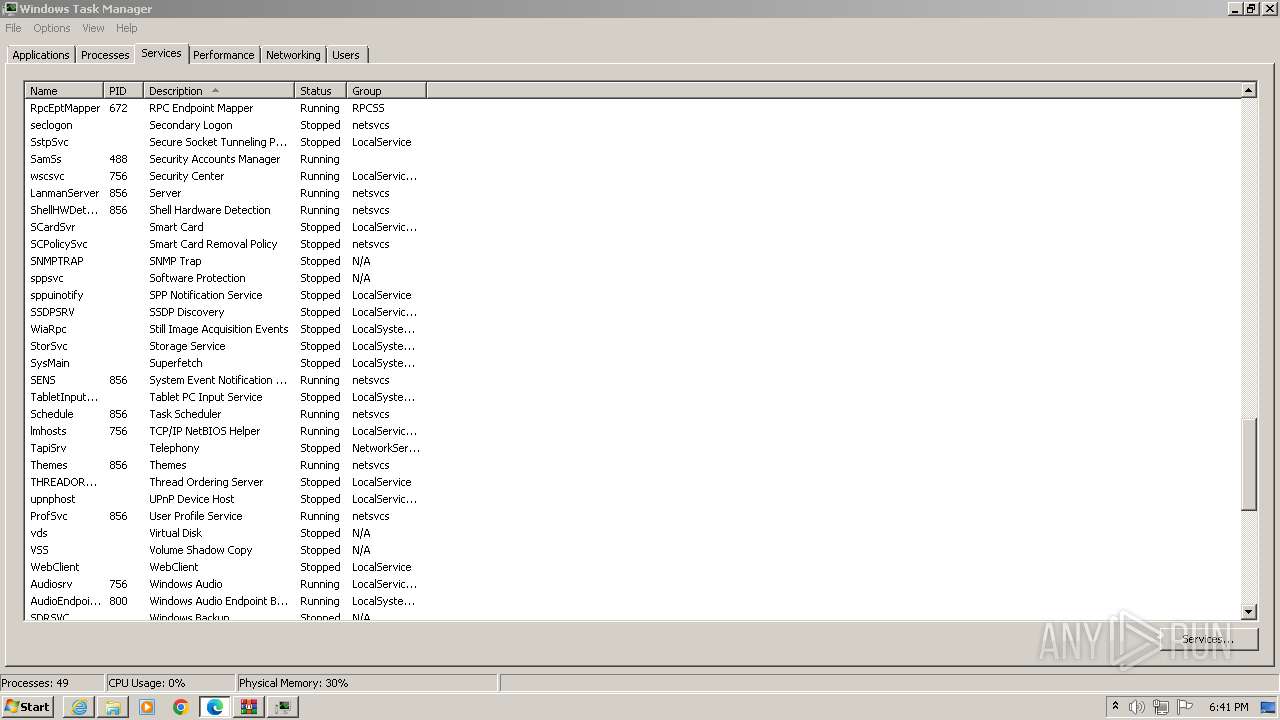Click the Task Manager taskbar icon
This screenshot has height=720, width=1280.
(283, 707)
